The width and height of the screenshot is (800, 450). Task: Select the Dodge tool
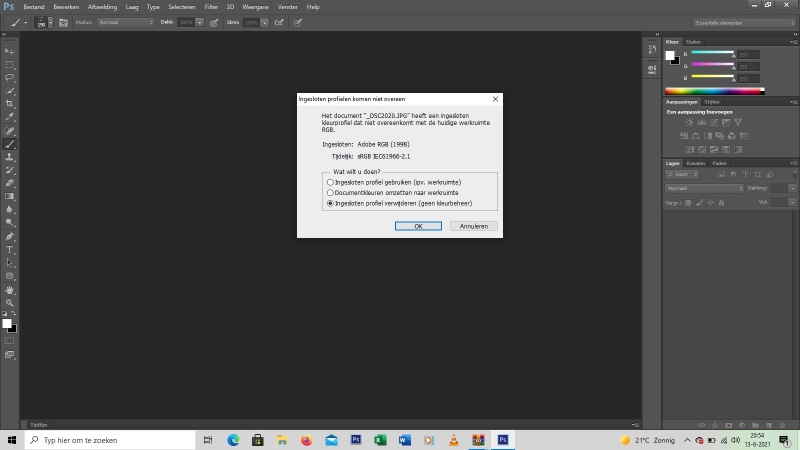(10, 222)
